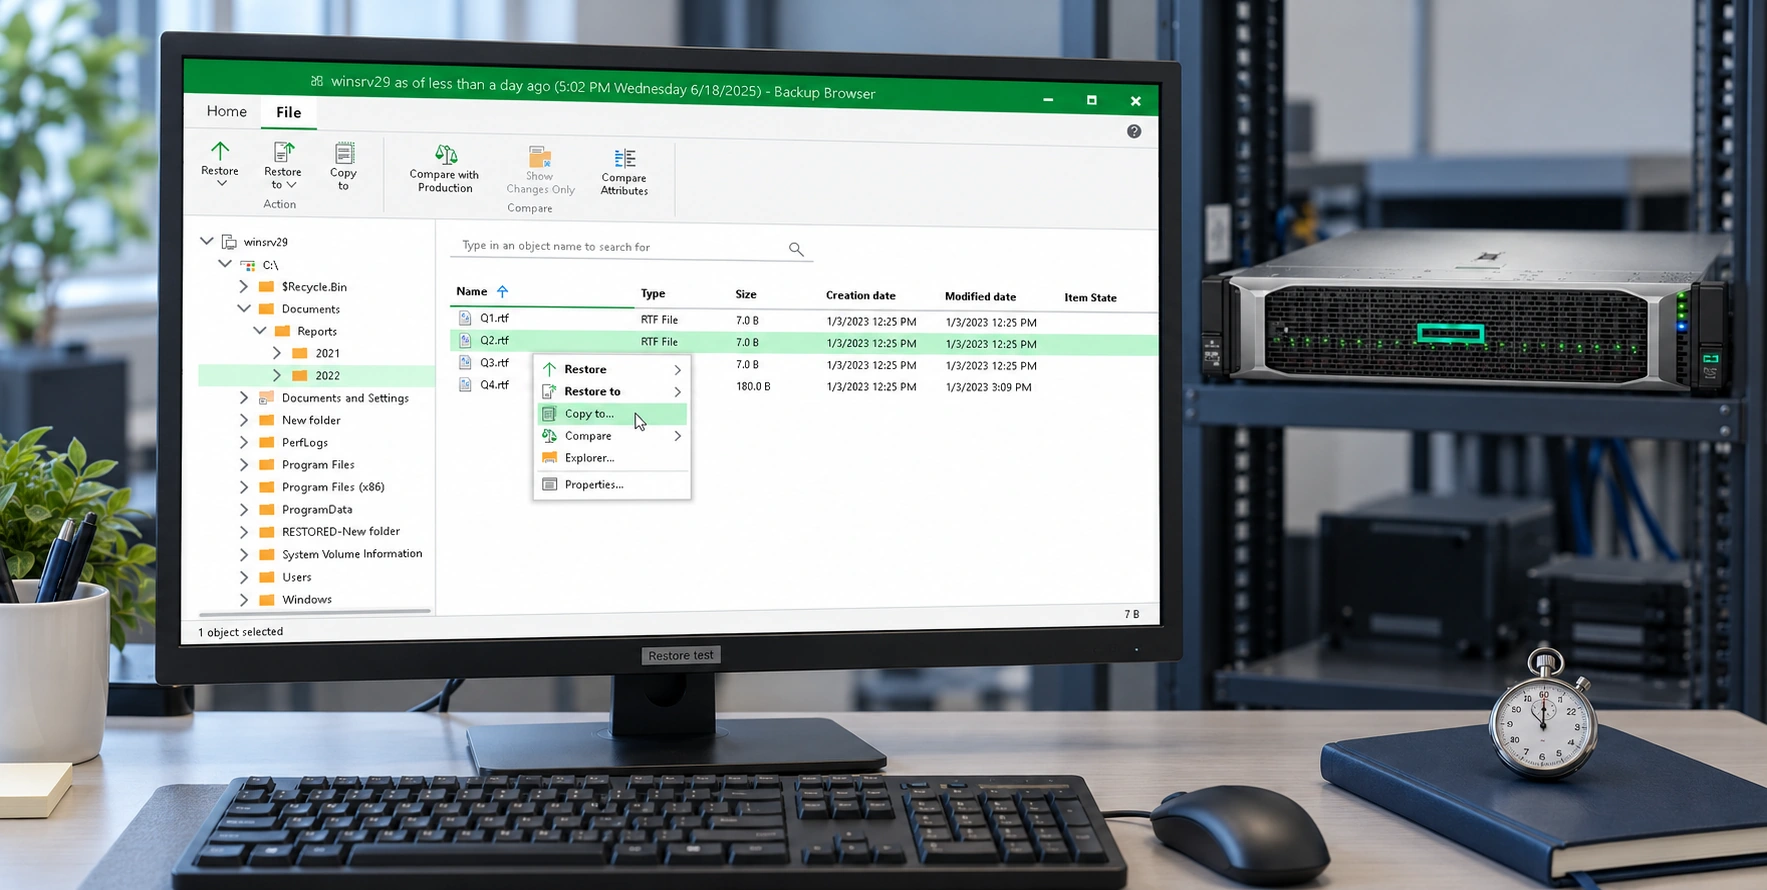Expand the 2021 folder chevron

click(277, 353)
